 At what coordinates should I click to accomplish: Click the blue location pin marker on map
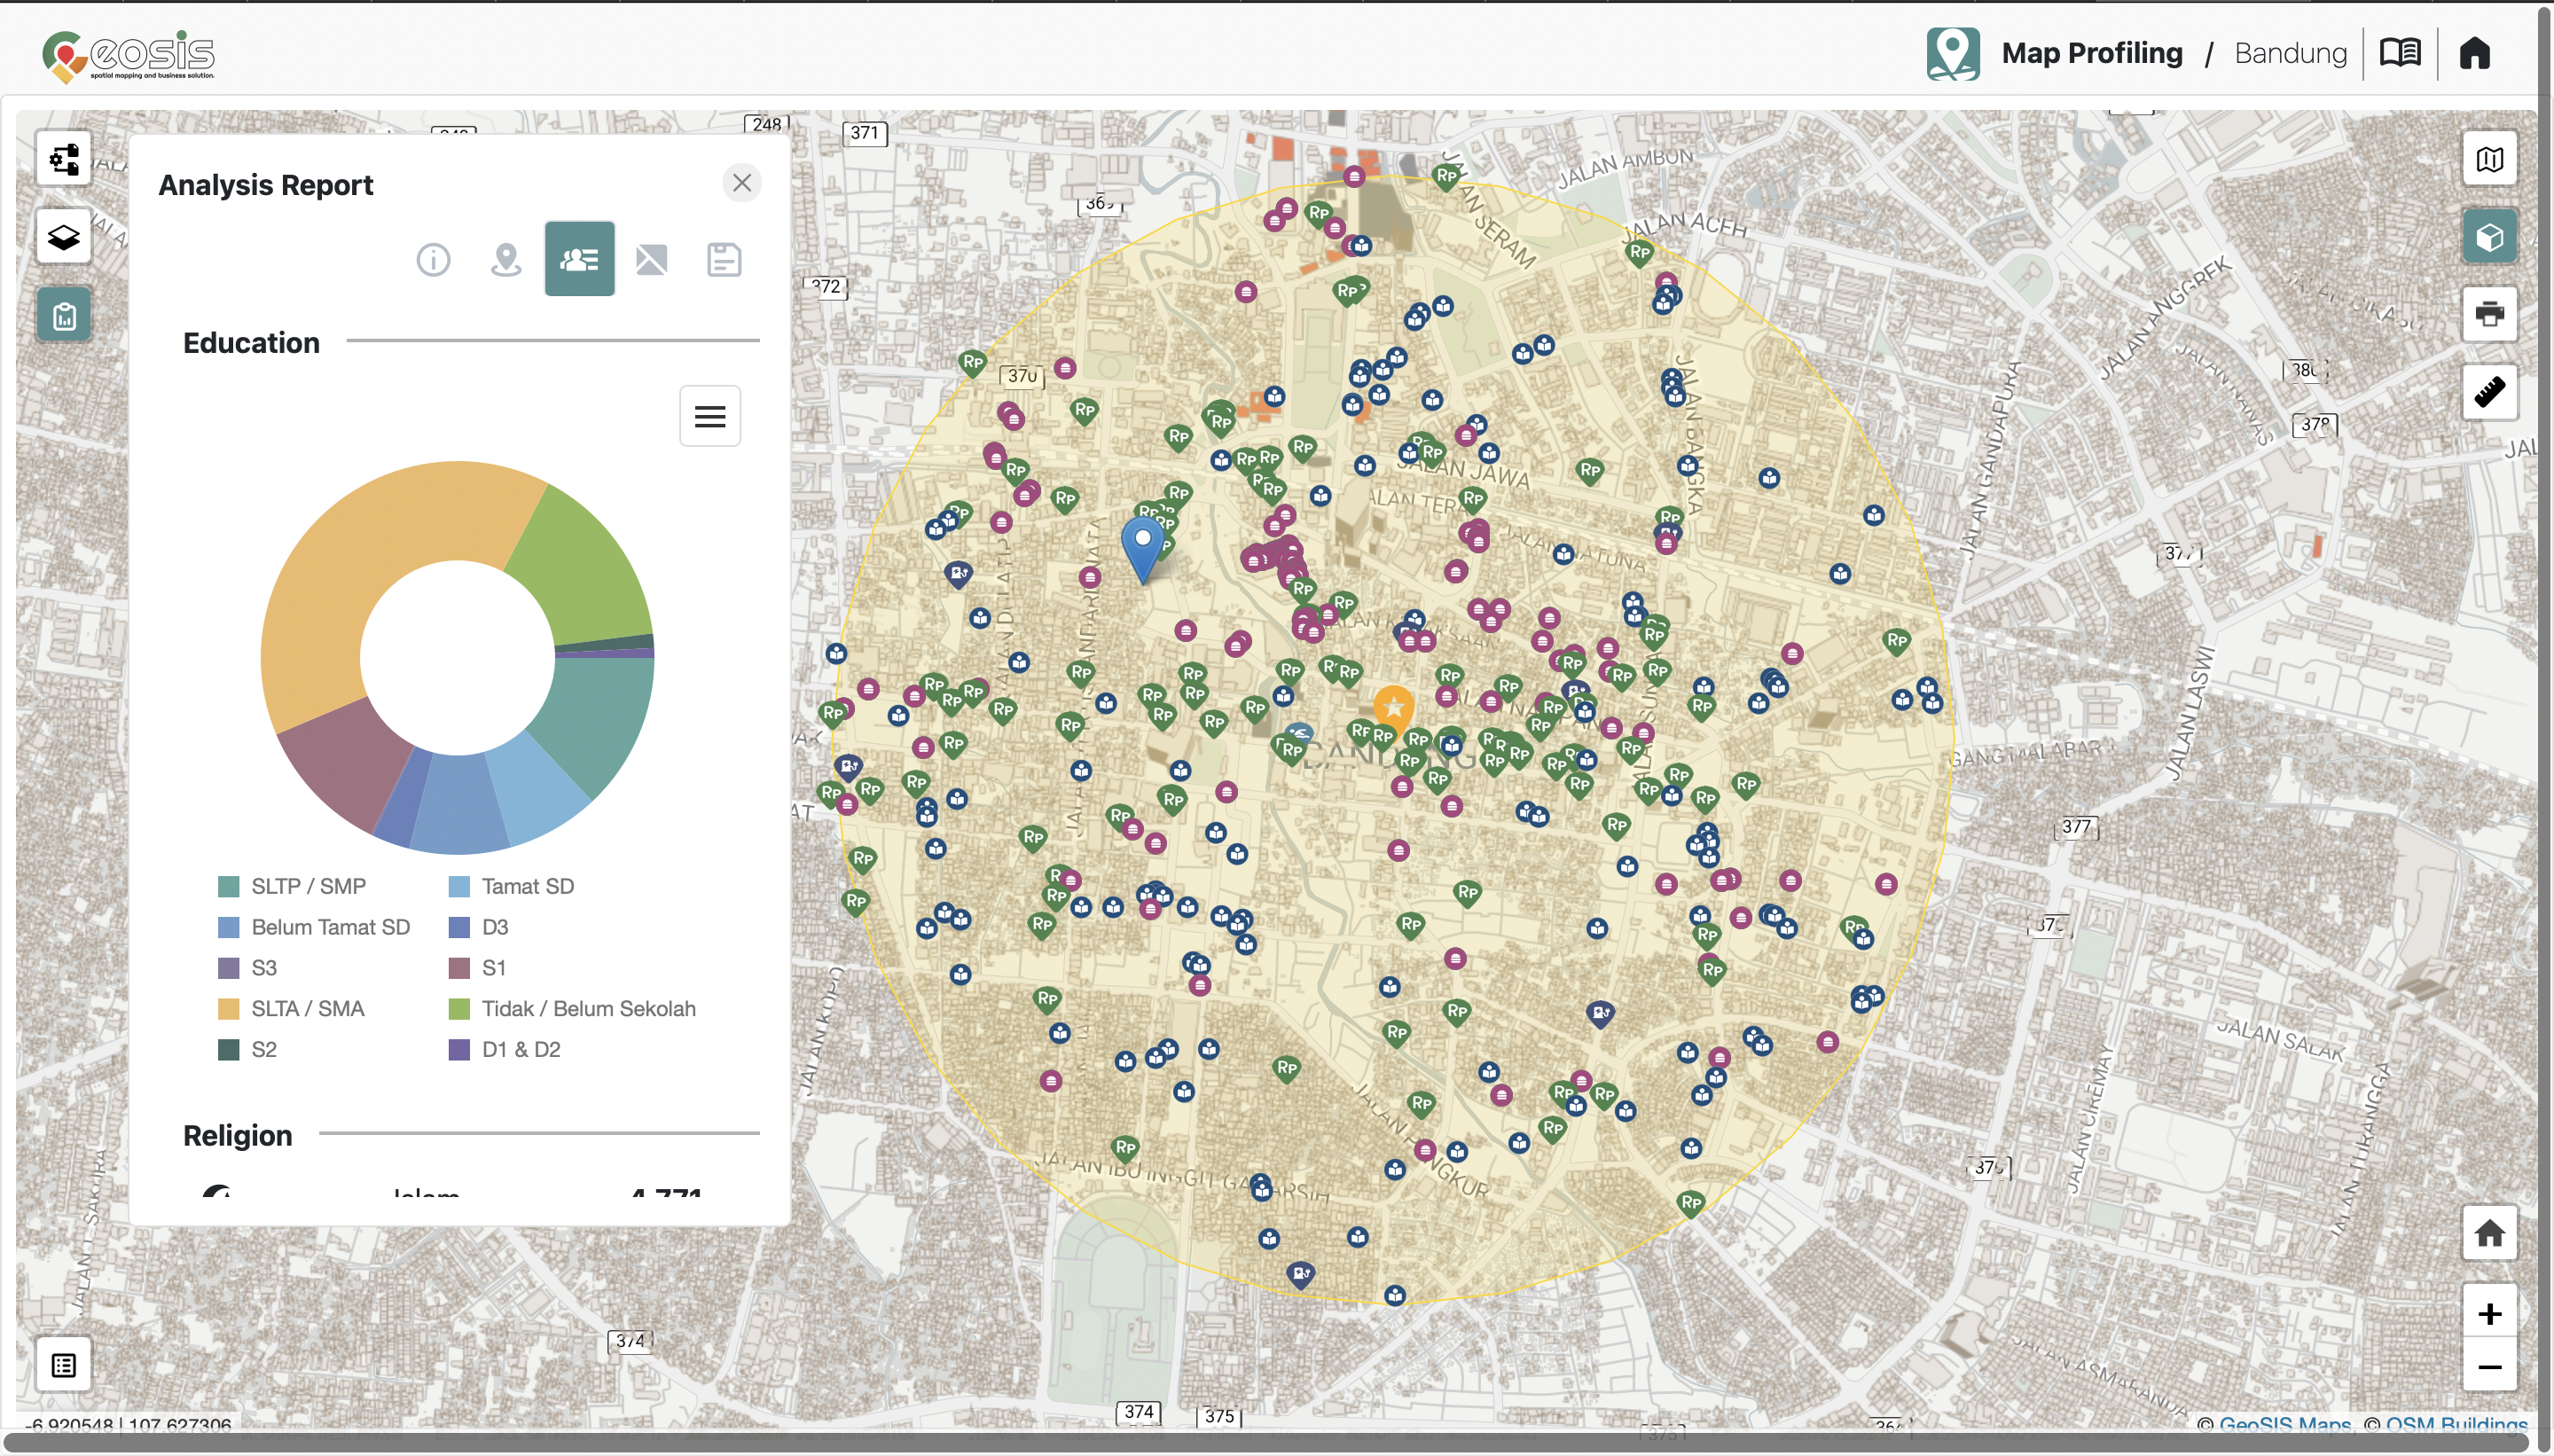(x=1142, y=548)
